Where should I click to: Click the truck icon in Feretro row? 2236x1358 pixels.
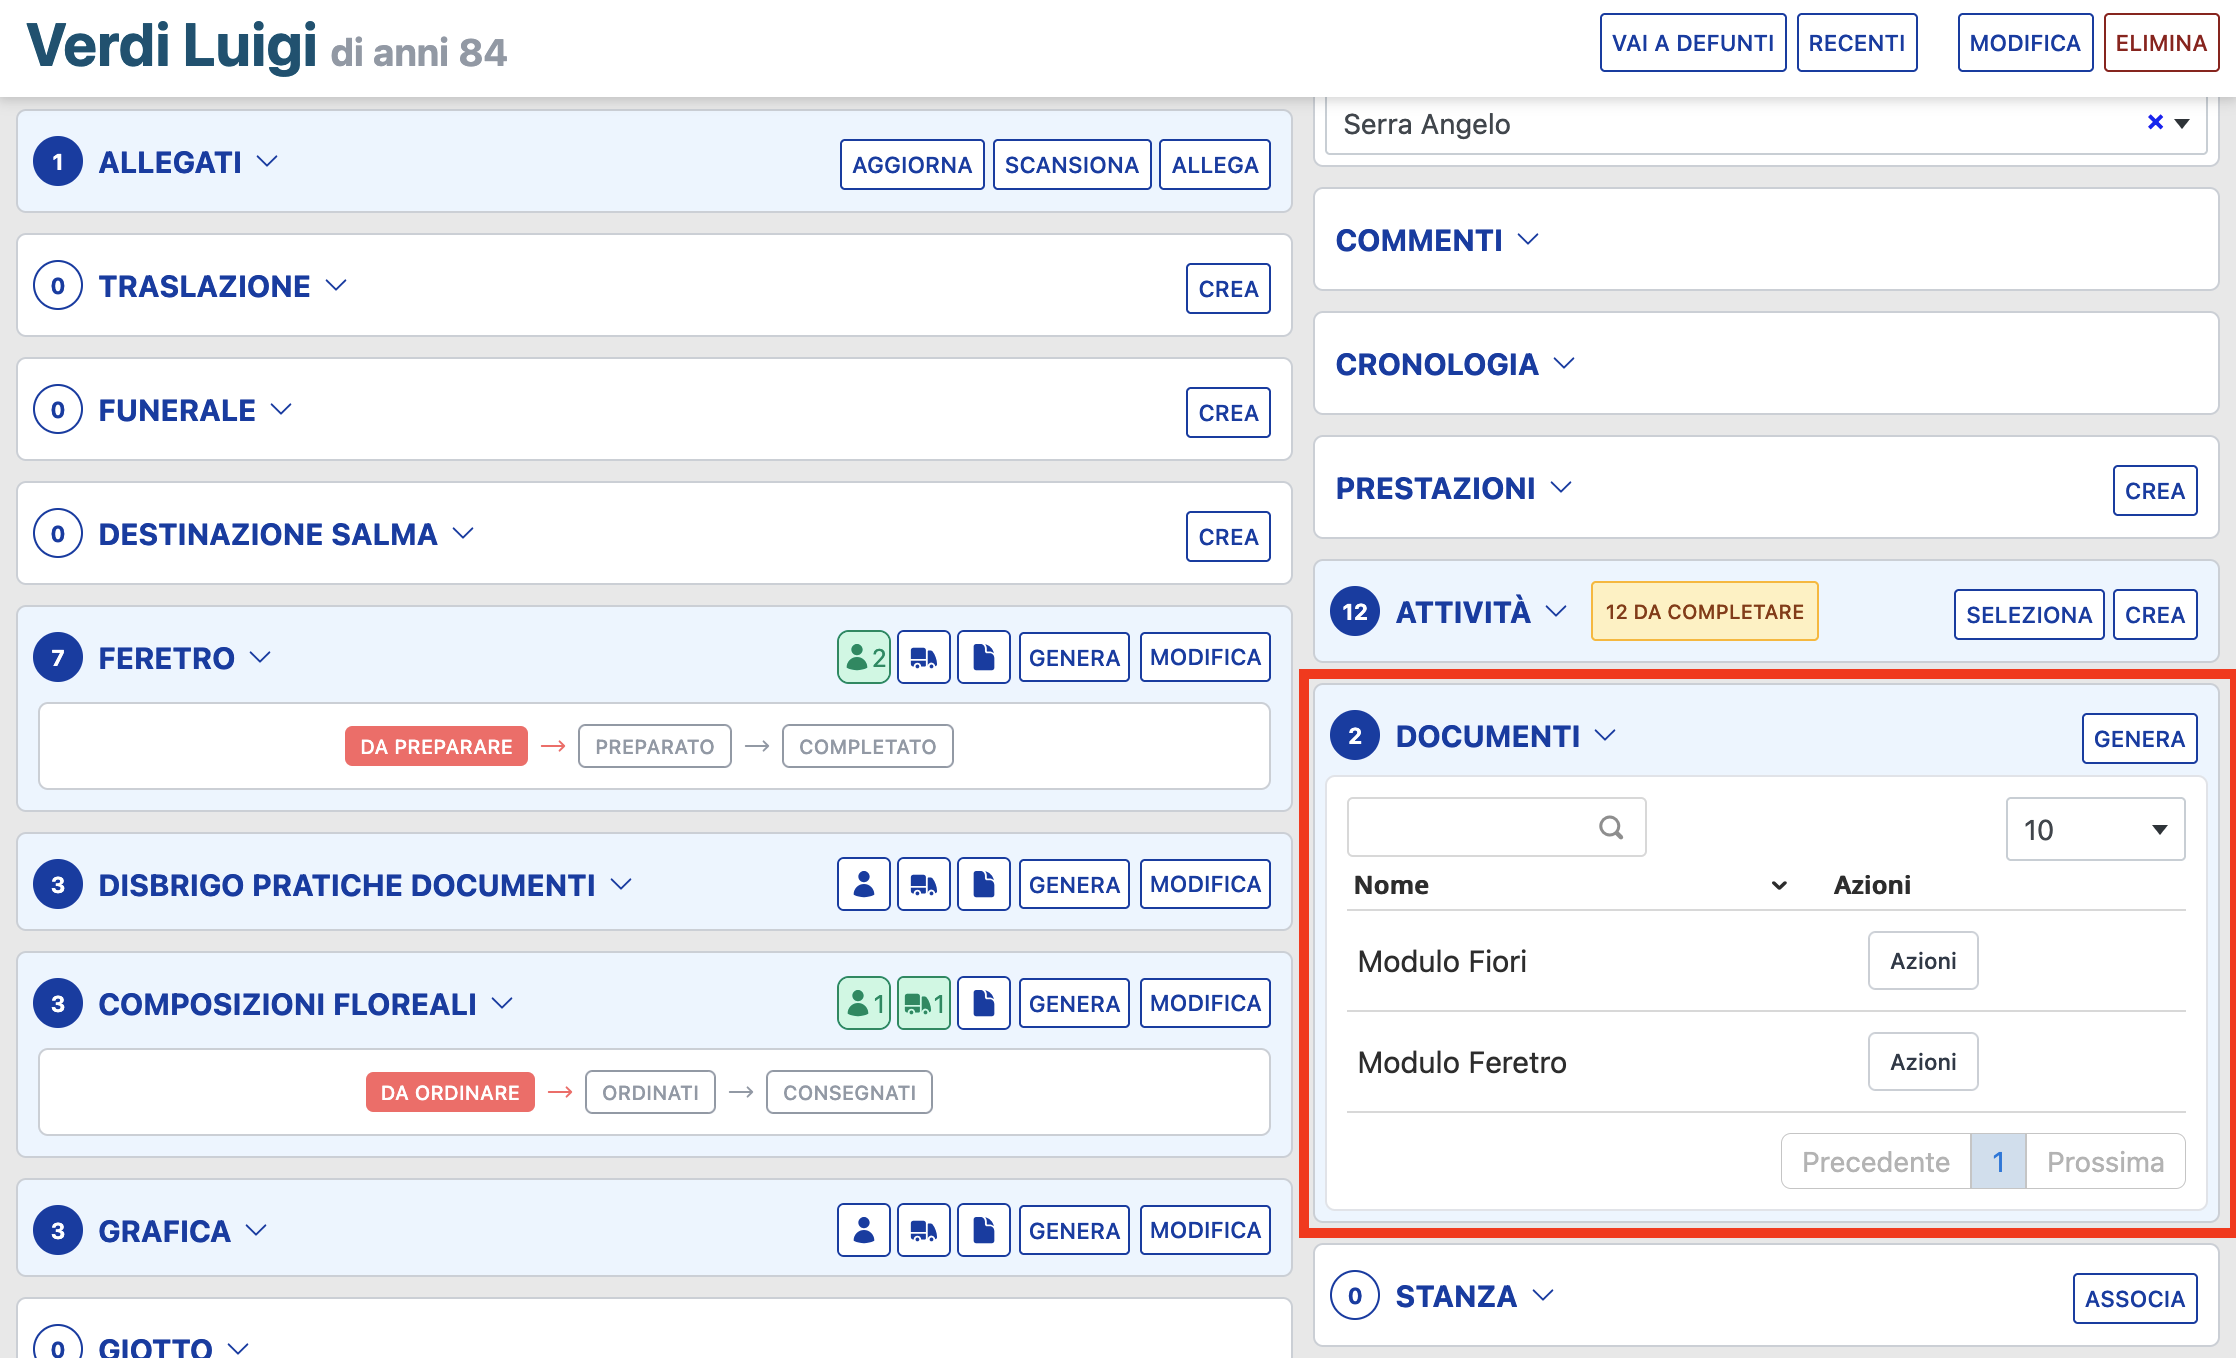coord(923,658)
